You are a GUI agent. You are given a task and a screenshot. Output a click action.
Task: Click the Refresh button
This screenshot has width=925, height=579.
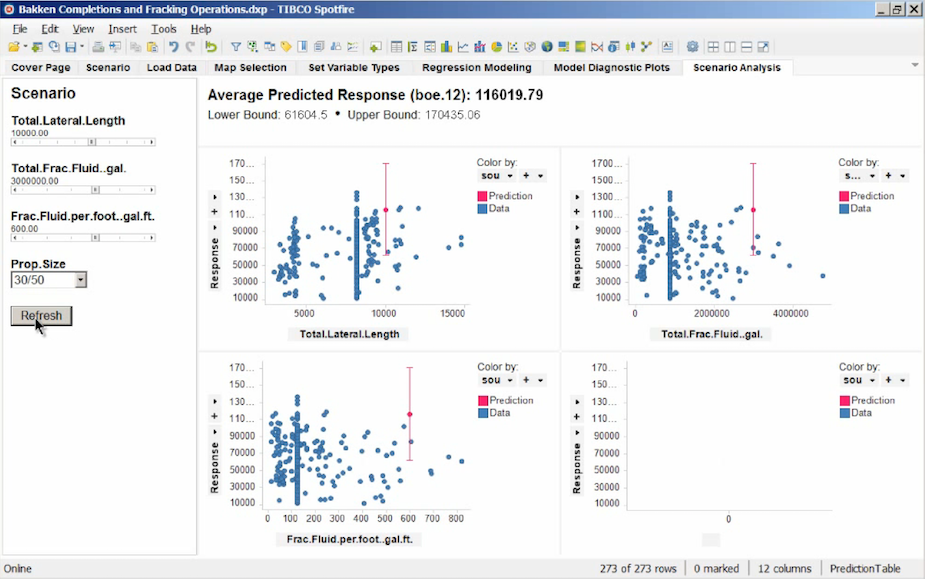41,316
